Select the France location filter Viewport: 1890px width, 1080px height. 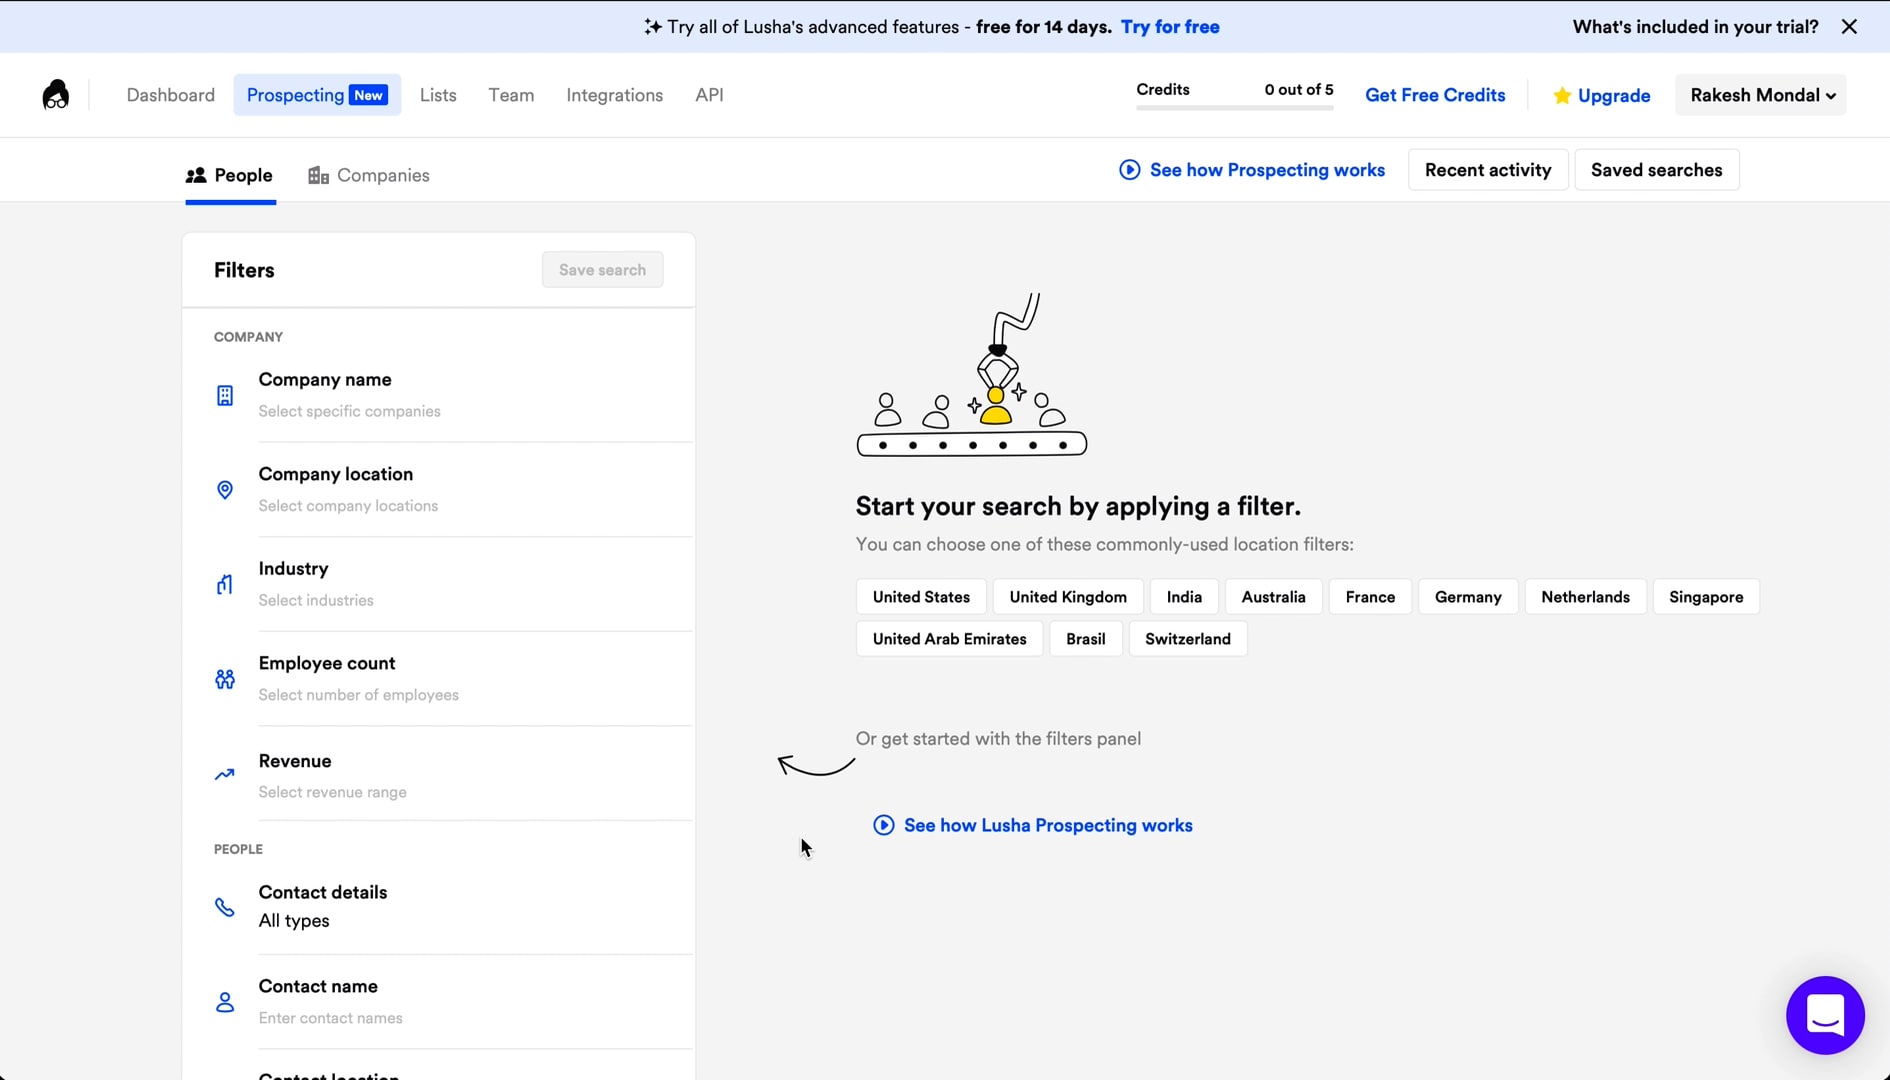point(1370,597)
